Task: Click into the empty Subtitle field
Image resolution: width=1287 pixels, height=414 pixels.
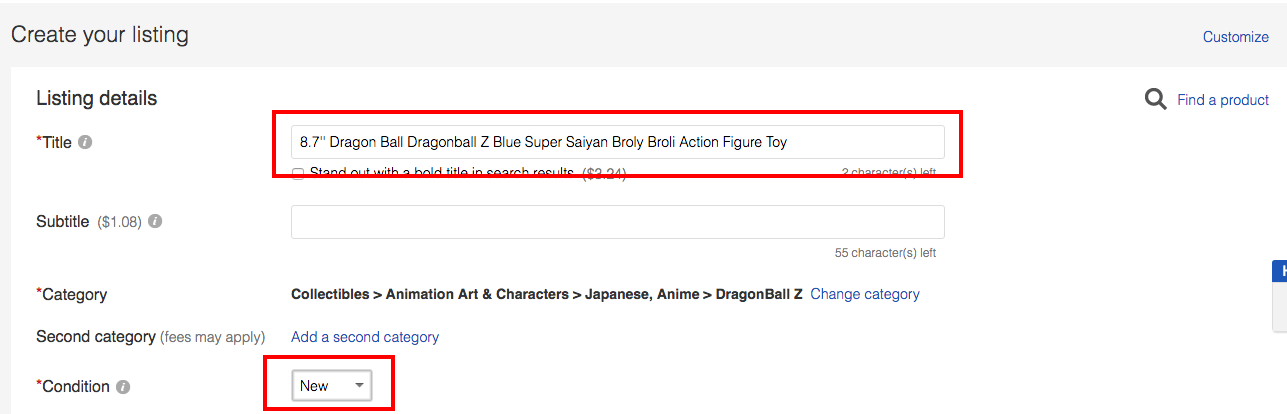Action: [618, 222]
